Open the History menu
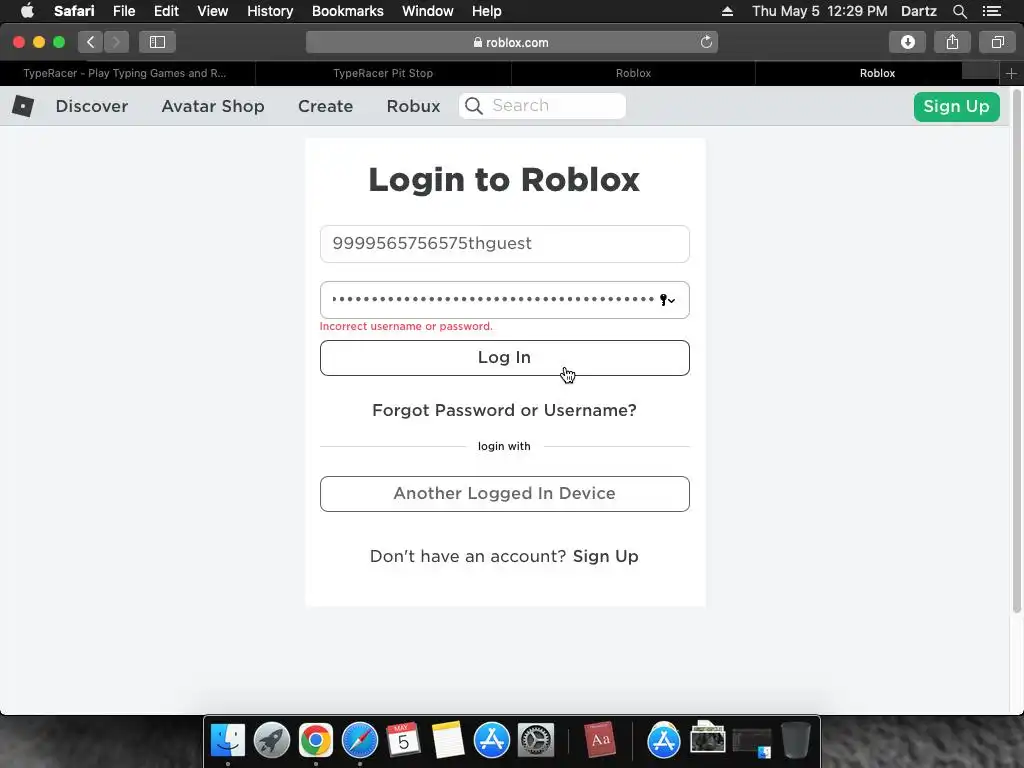1024x768 pixels. coord(270,11)
